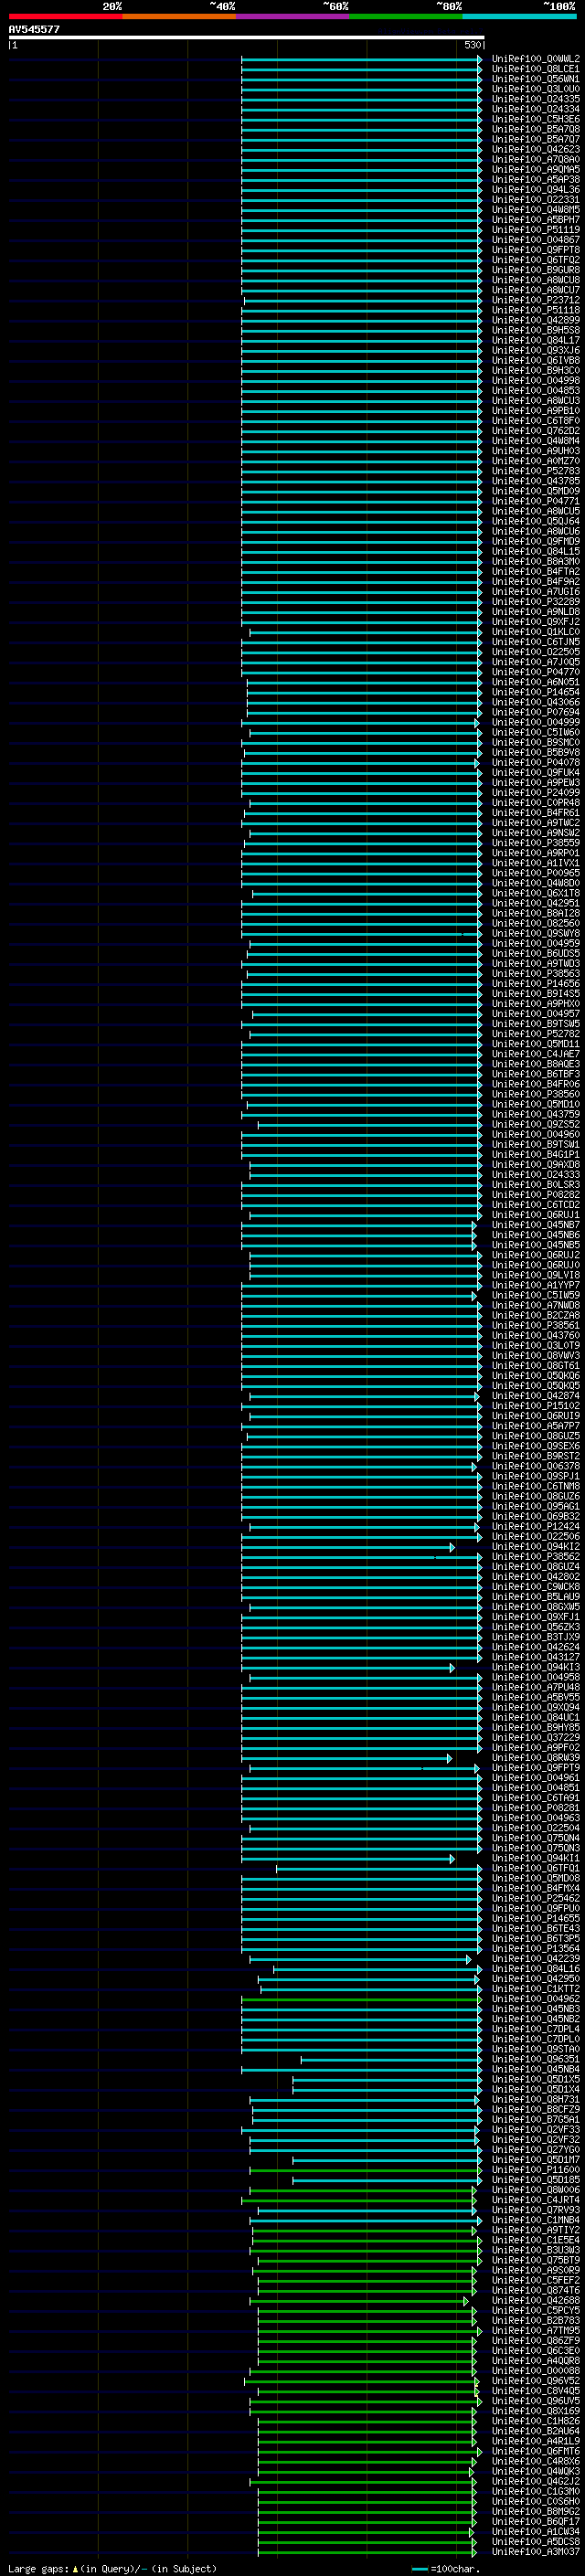Click label UniRef100_Q93XJ6
The image size is (585, 2576).
tap(536, 350)
